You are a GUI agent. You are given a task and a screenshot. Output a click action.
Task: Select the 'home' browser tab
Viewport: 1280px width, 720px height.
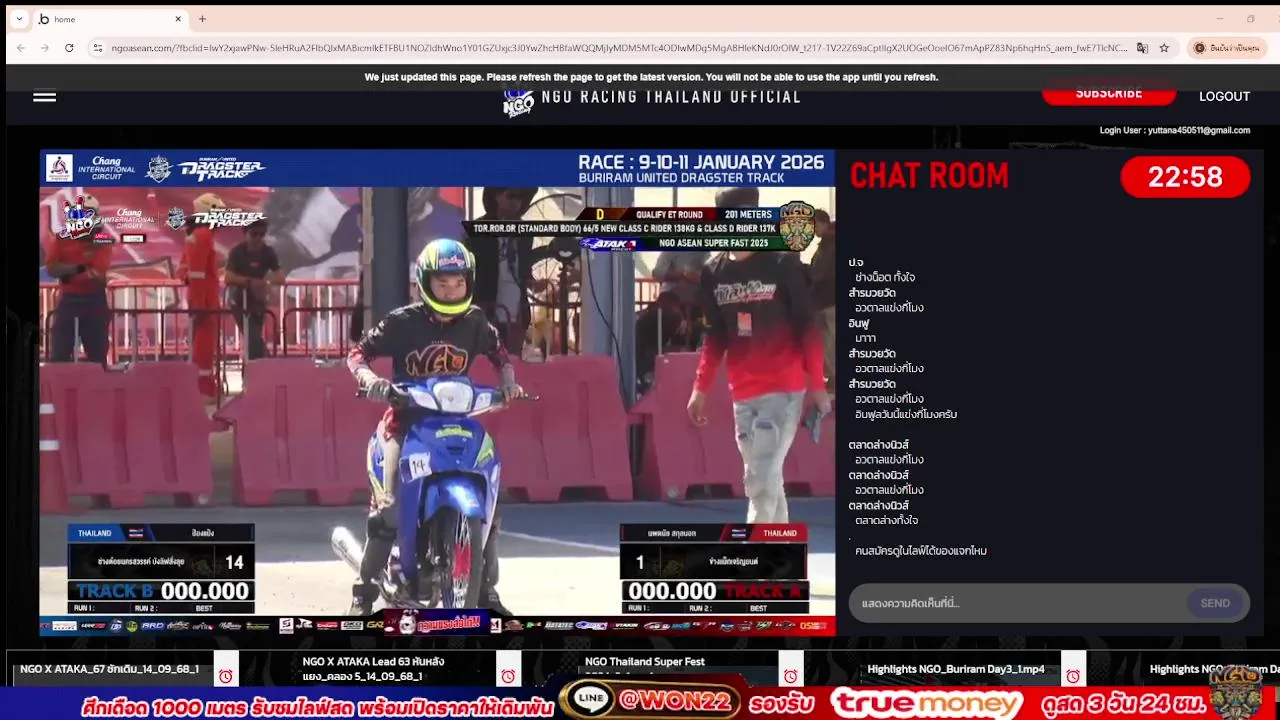[x=110, y=19]
